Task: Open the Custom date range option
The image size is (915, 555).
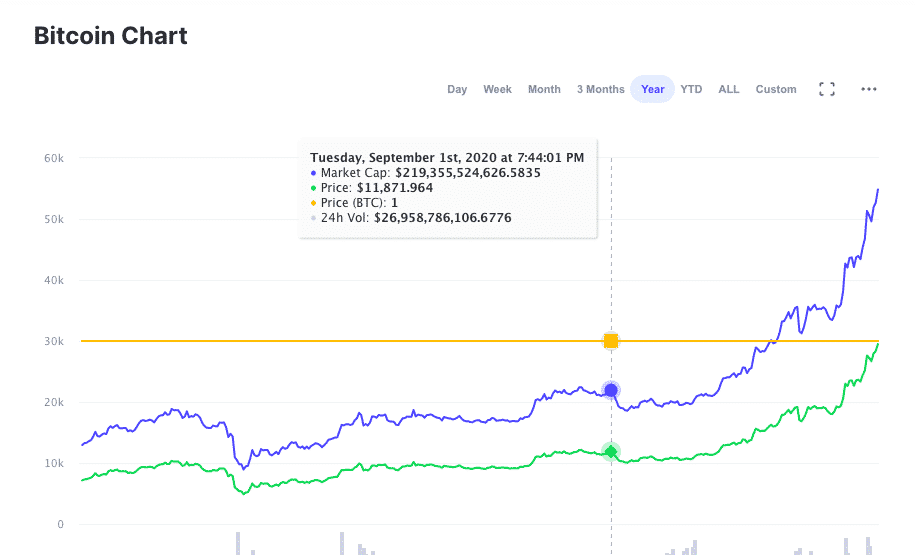Action: tap(776, 89)
